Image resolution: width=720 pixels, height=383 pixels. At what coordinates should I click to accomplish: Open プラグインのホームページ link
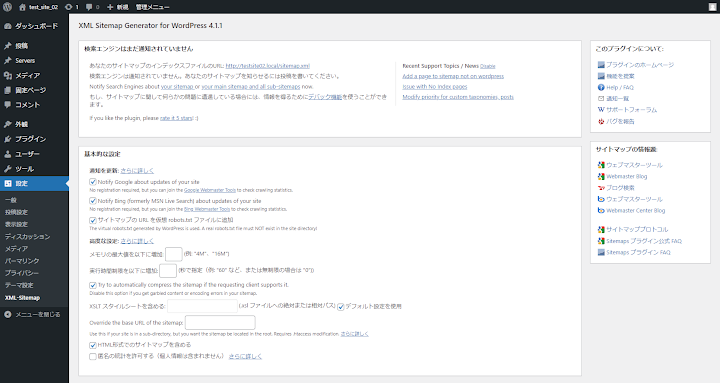coord(640,65)
